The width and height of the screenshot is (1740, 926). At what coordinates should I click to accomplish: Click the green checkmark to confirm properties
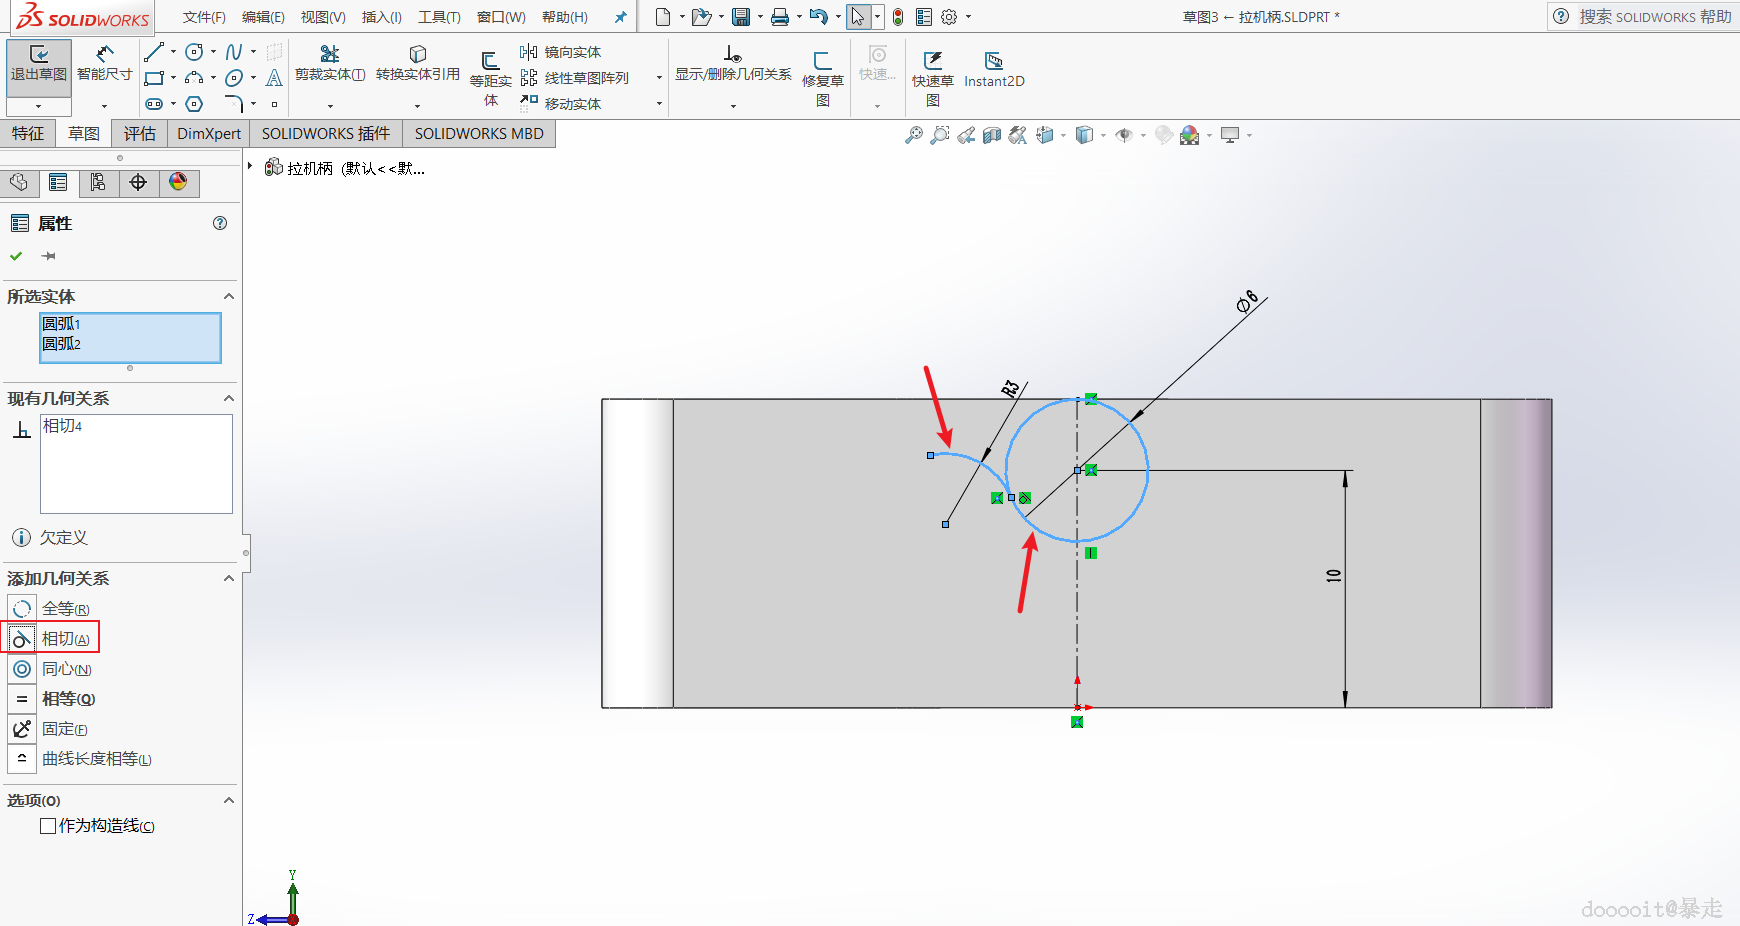click(17, 256)
